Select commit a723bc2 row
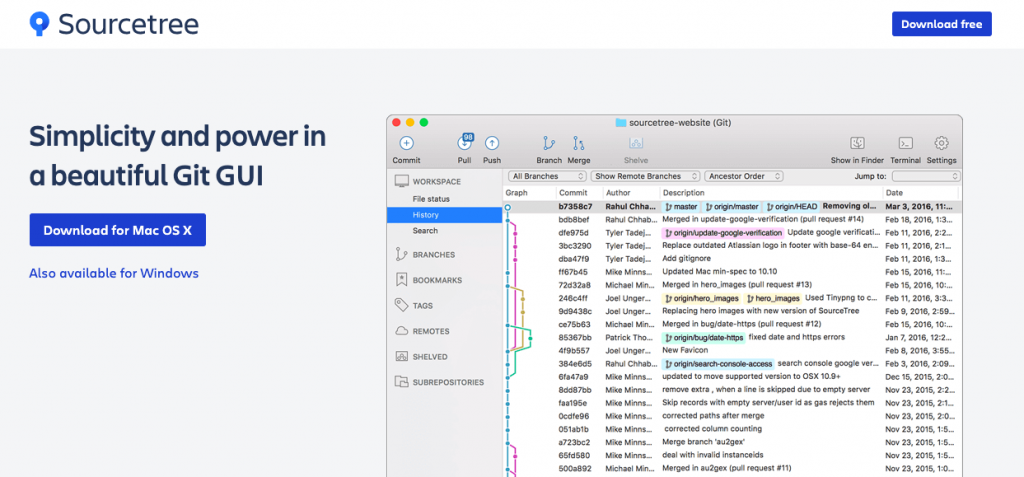Viewport: 1024px width, 477px height. 731,442
